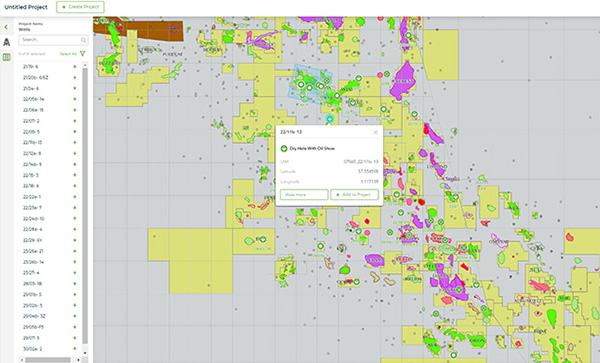Click View more in well popup
Screen dimensions: 600x363
(304, 194)
